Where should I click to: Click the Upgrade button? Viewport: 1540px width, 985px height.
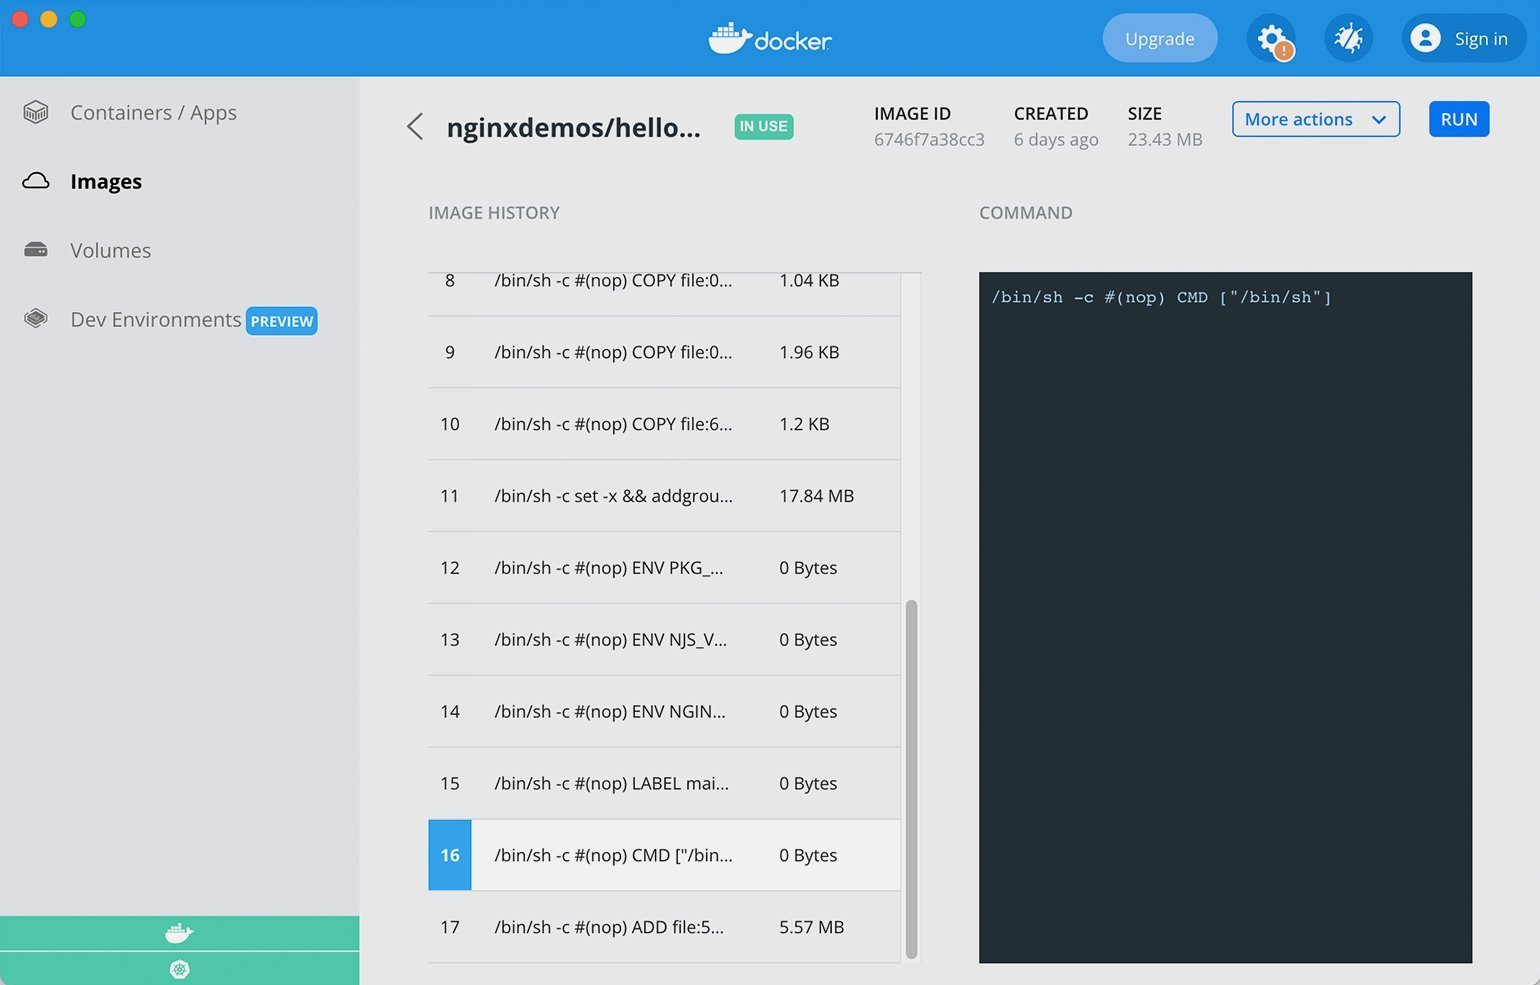click(1159, 39)
